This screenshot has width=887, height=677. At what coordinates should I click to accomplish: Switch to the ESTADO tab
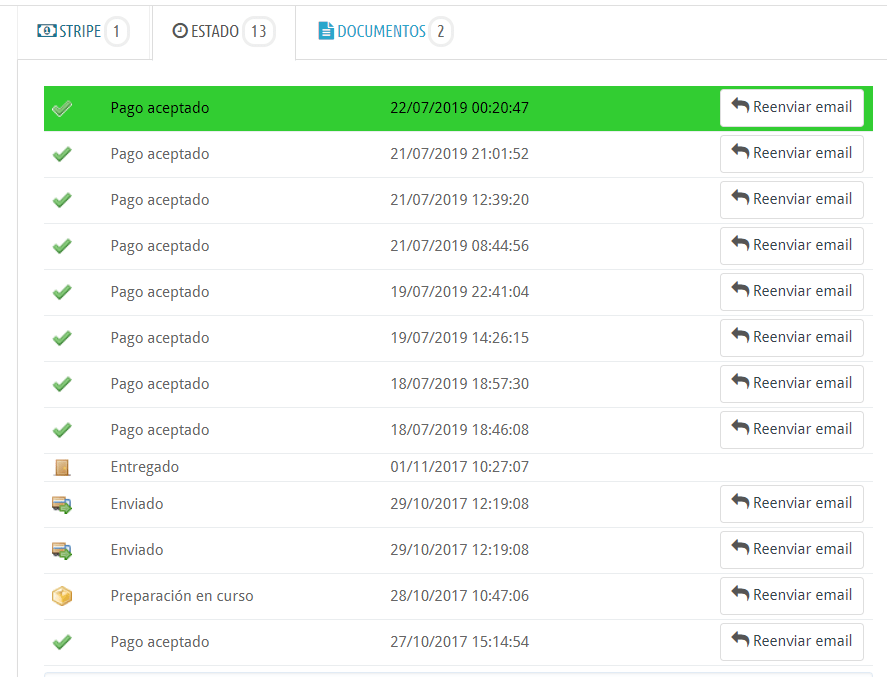click(223, 32)
